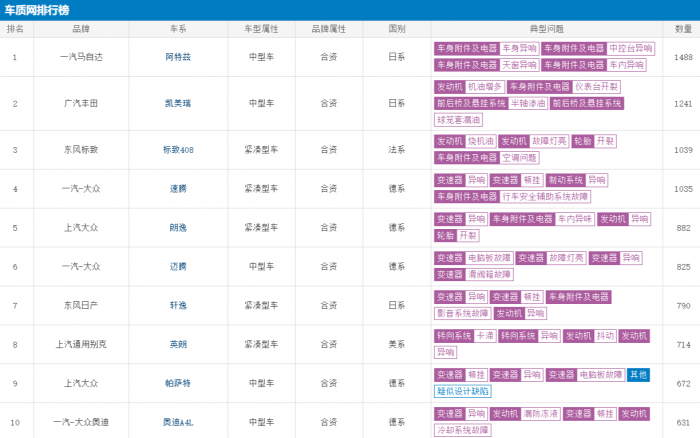Screen dimensions: 700x438
Task: Open the 帕萨特 car series link
Action: coord(178,383)
